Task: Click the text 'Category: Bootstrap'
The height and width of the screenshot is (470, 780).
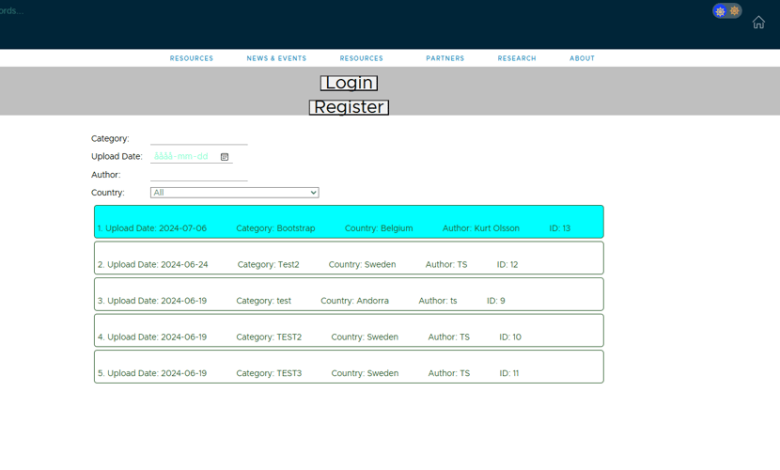Action: click(276, 228)
